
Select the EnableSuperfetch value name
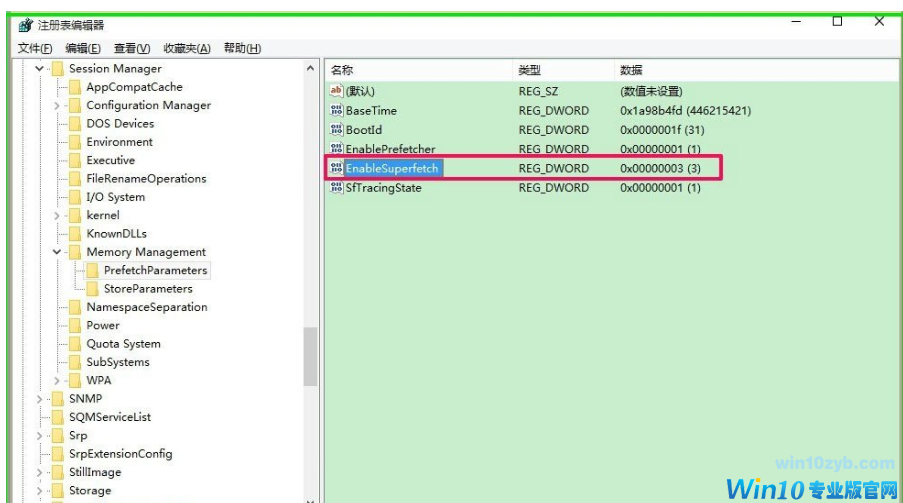point(392,168)
